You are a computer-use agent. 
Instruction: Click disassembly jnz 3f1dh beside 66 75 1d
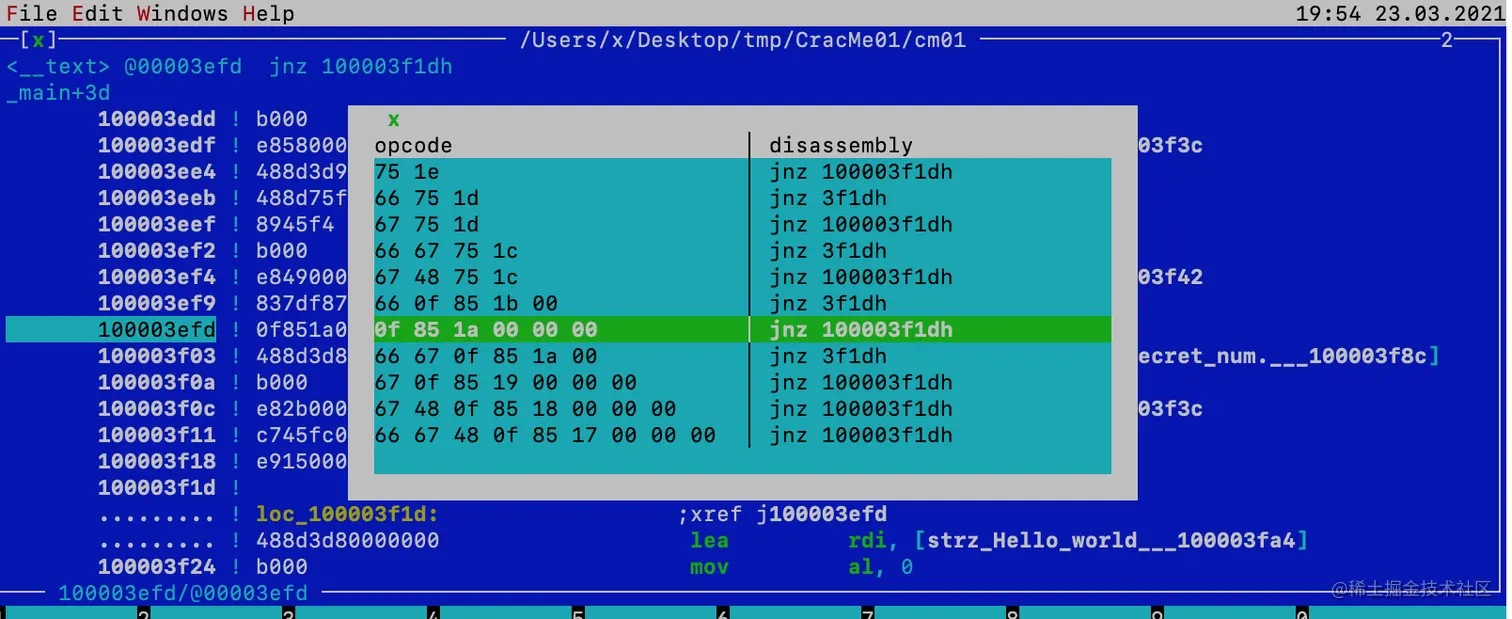click(828, 198)
